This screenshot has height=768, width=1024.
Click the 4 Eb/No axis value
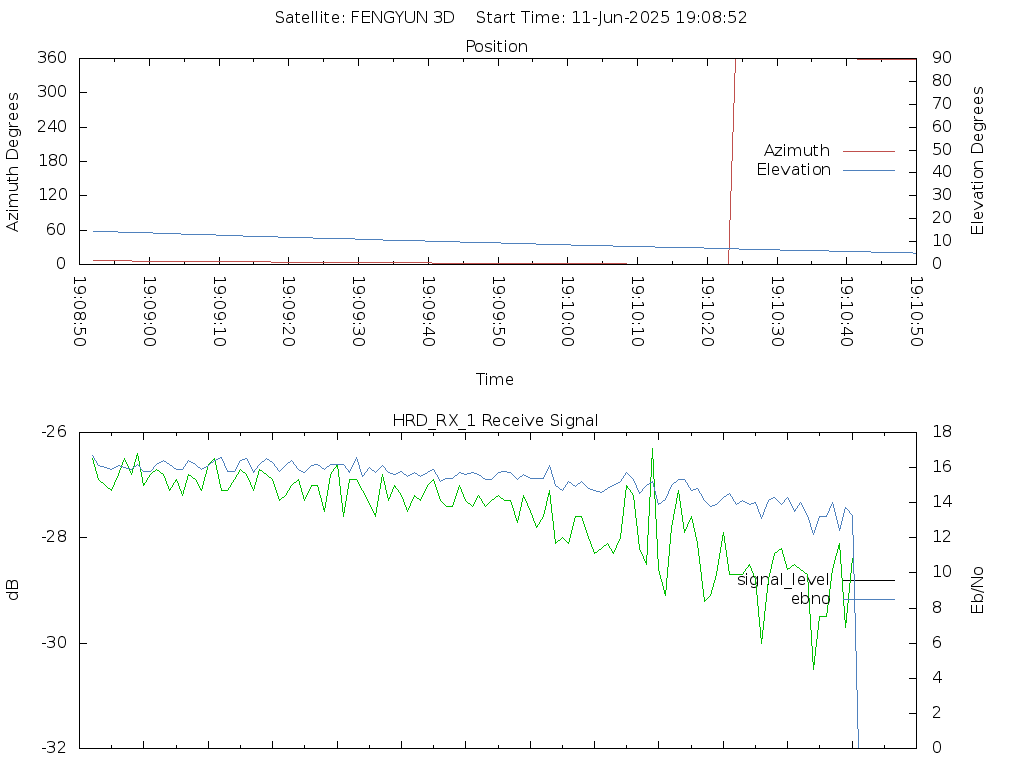(937, 677)
